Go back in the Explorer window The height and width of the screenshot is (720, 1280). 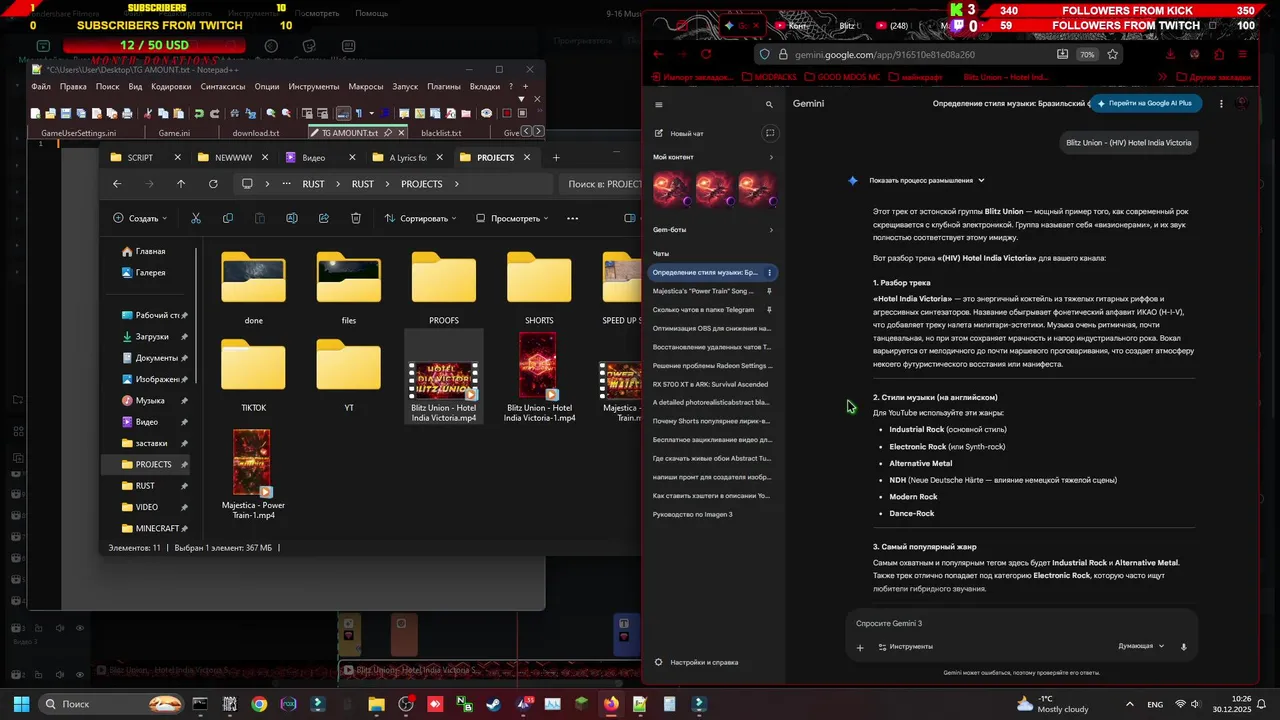(117, 184)
